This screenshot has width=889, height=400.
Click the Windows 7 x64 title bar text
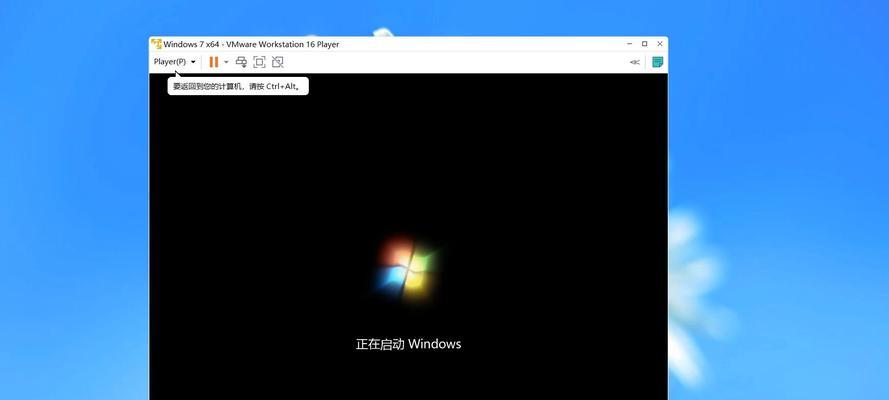click(x=251, y=44)
